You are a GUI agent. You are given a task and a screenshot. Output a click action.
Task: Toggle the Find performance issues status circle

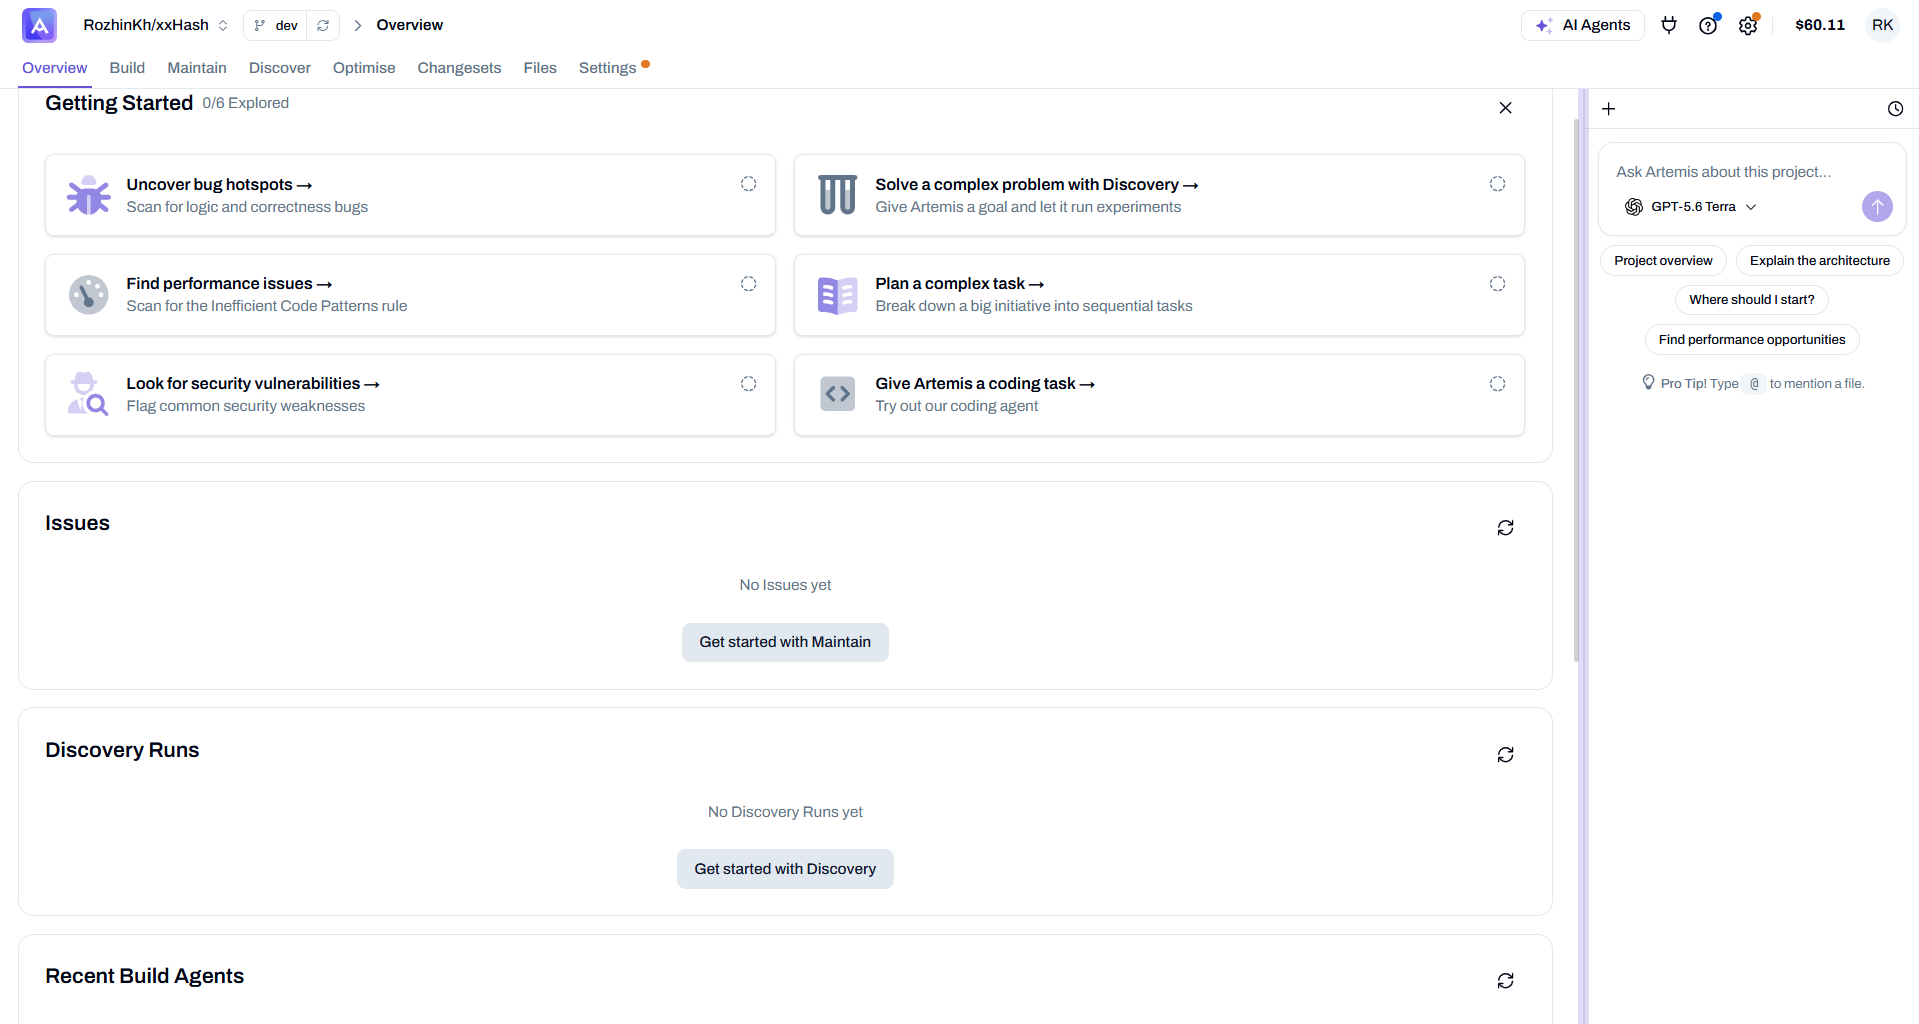coord(748,284)
